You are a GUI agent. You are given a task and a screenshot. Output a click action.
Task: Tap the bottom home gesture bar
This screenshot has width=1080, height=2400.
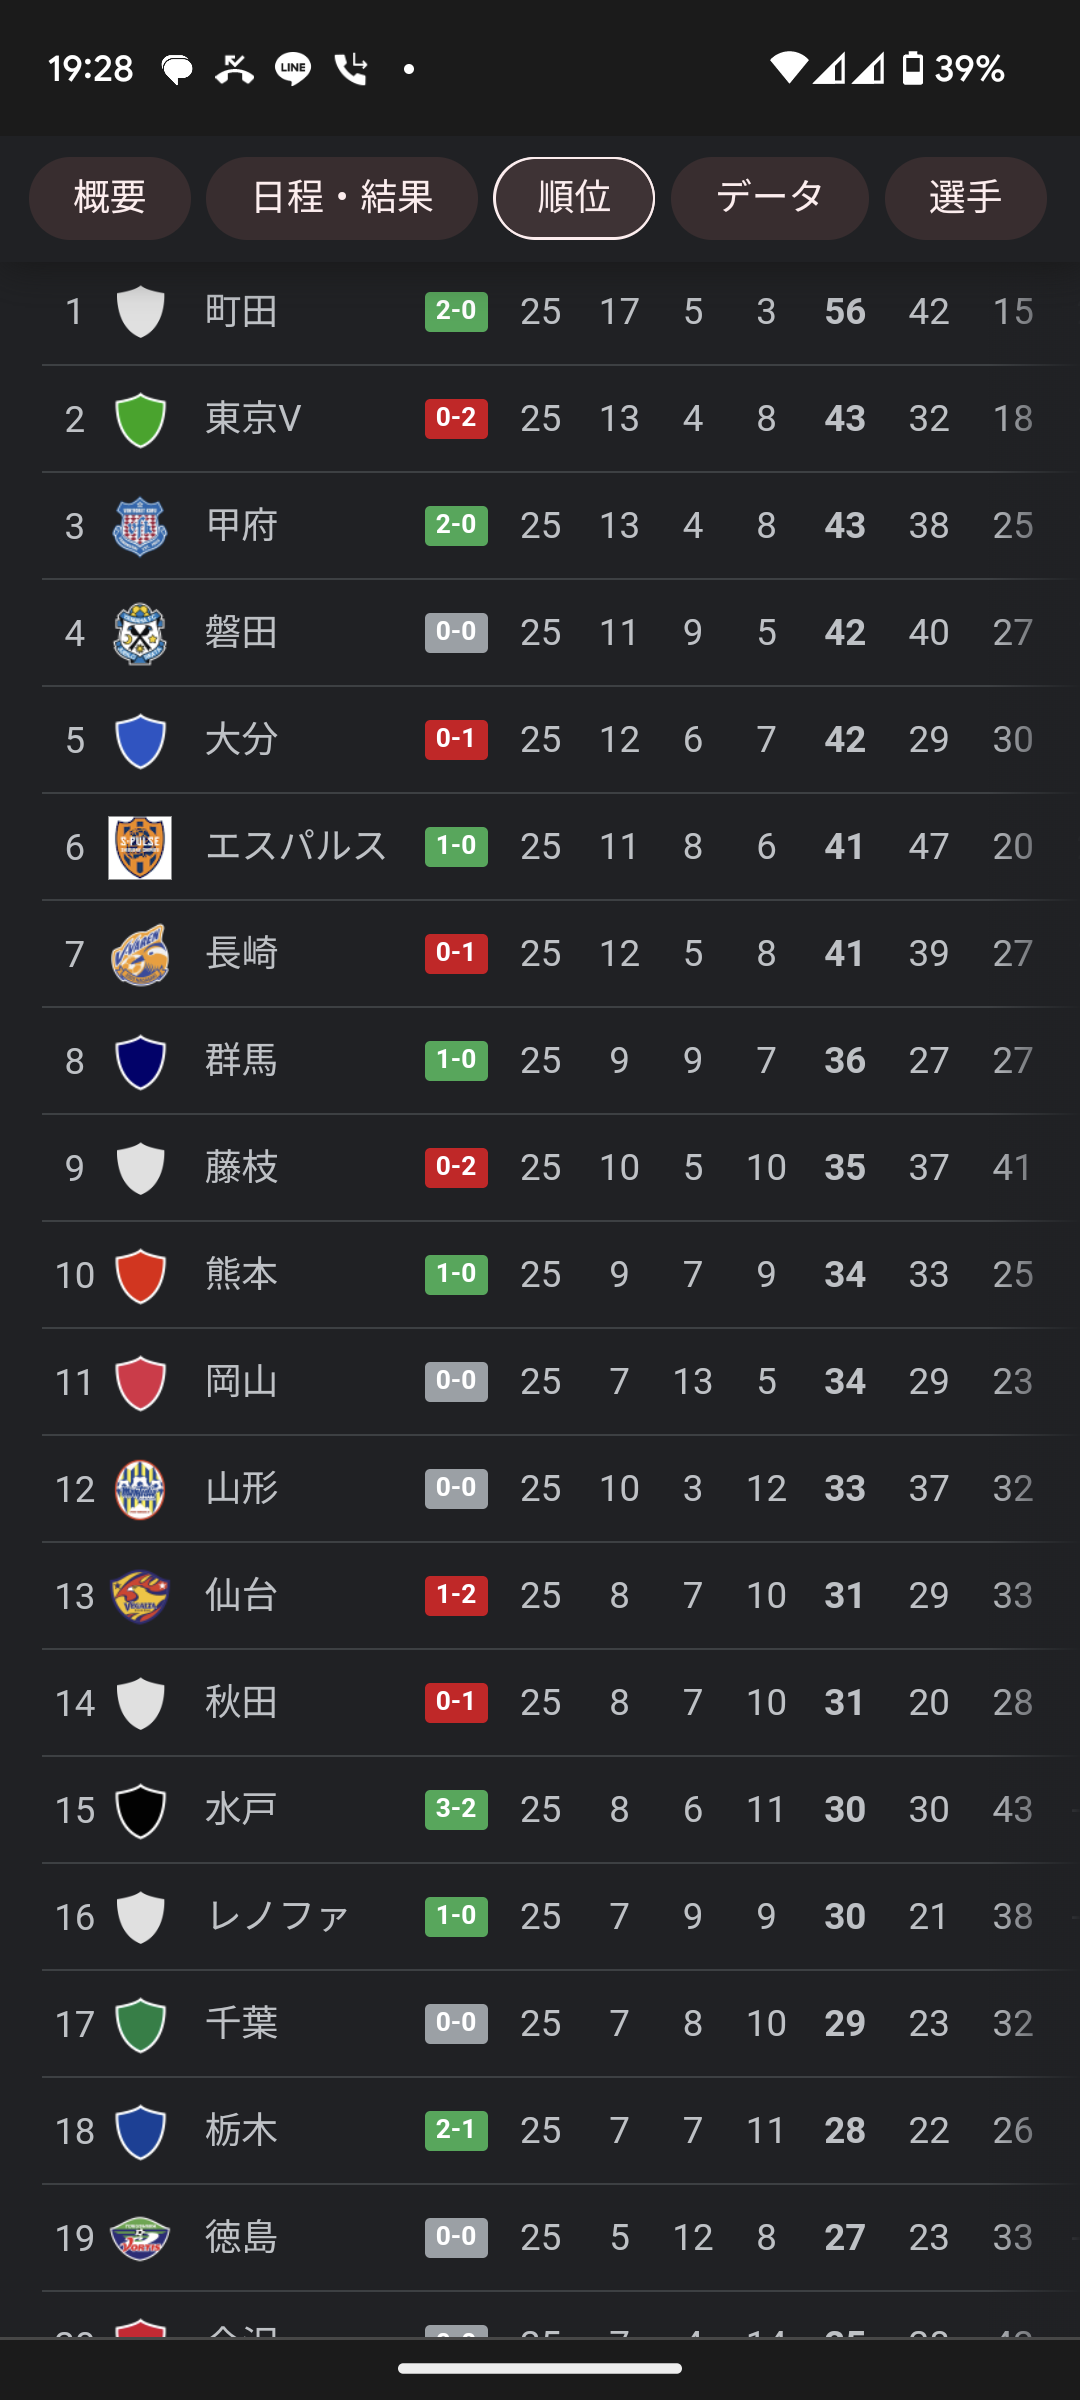(540, 2368)
